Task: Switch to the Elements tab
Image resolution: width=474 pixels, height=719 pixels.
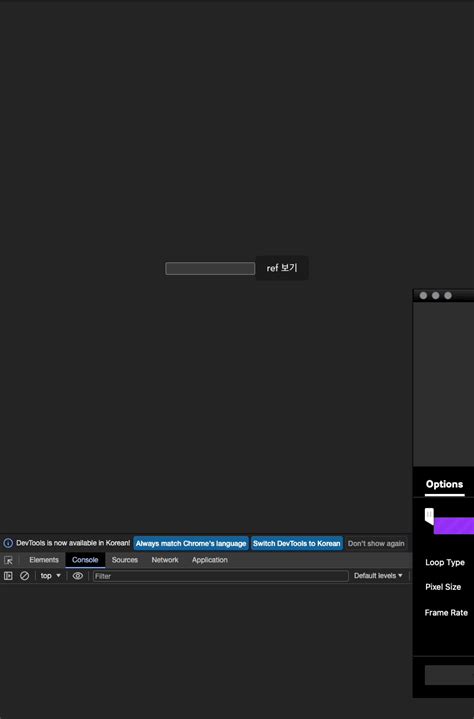Action: [x=44, y=560]
